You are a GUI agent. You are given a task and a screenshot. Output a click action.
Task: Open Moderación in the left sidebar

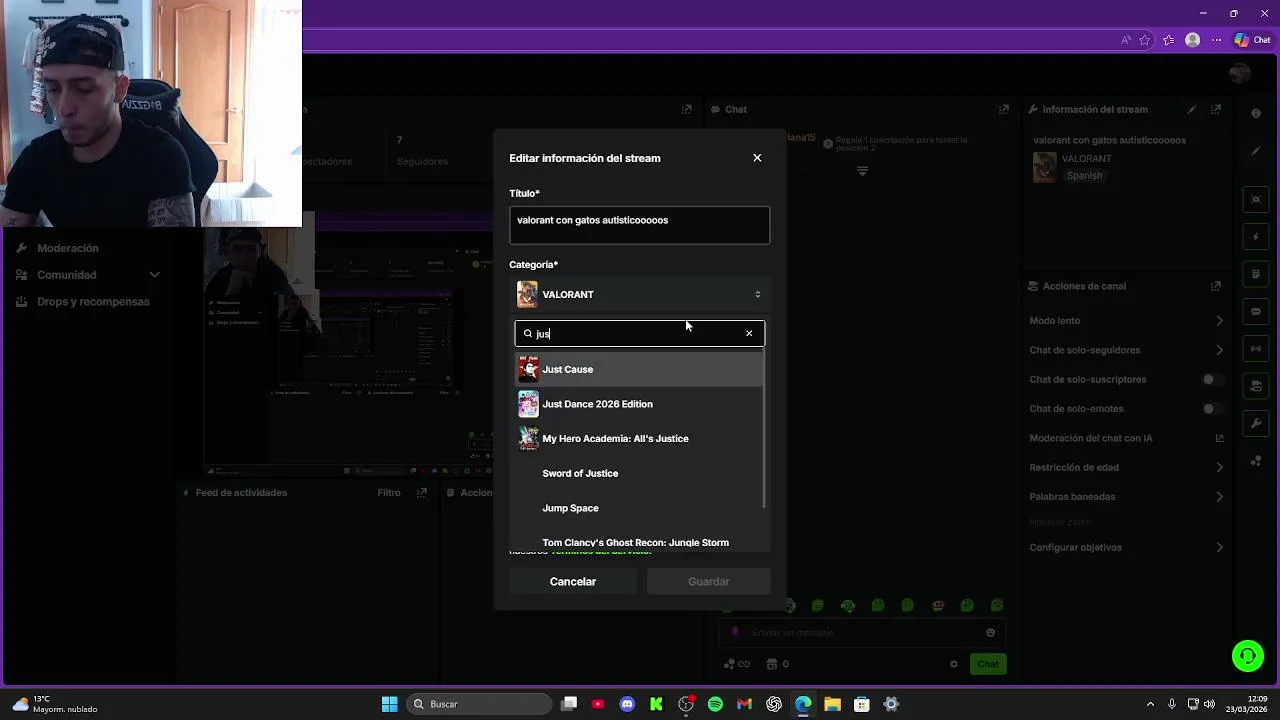point(68,248)
